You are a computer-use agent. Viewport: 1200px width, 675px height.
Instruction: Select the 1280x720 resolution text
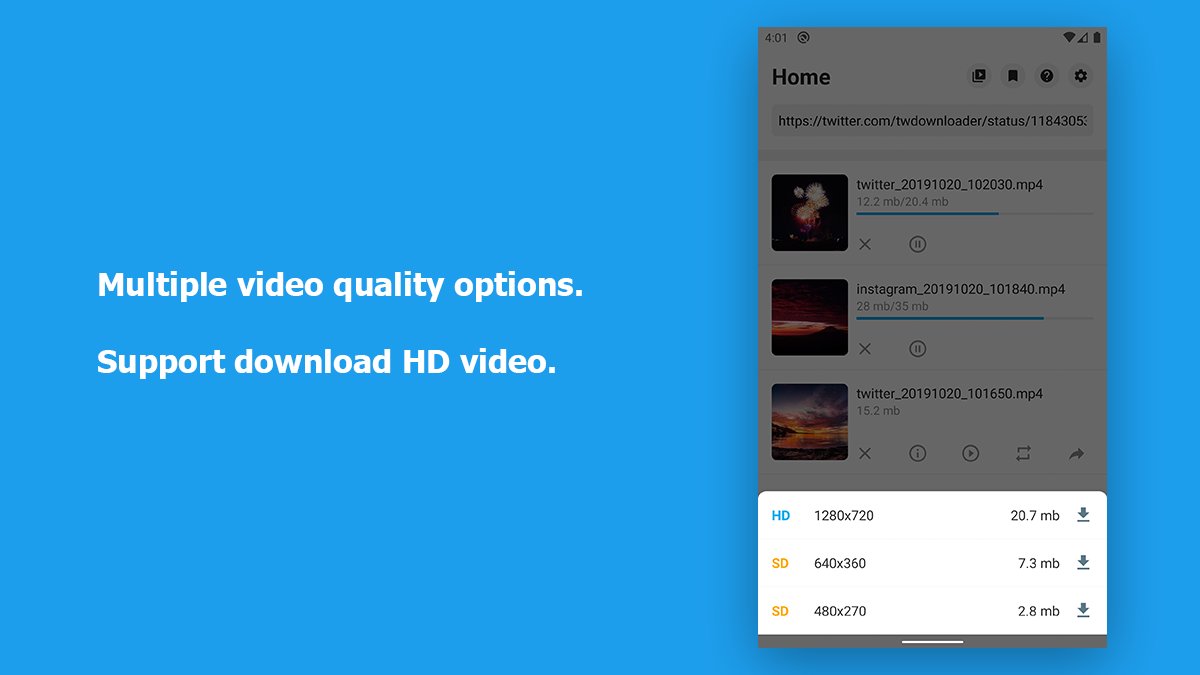click(x=844, y=516)
